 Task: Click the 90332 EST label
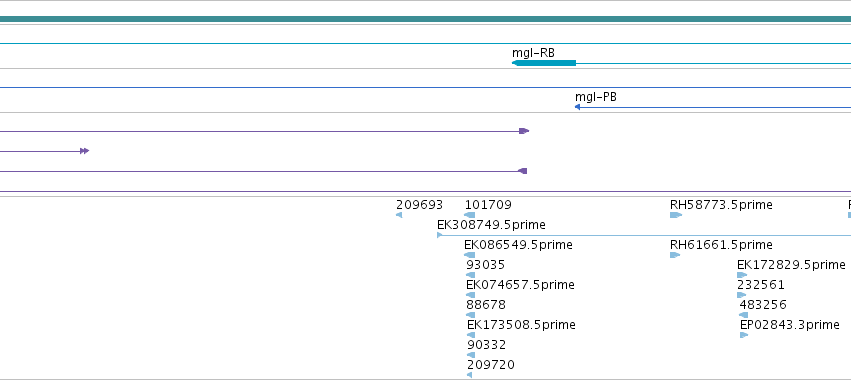[486, 345]
